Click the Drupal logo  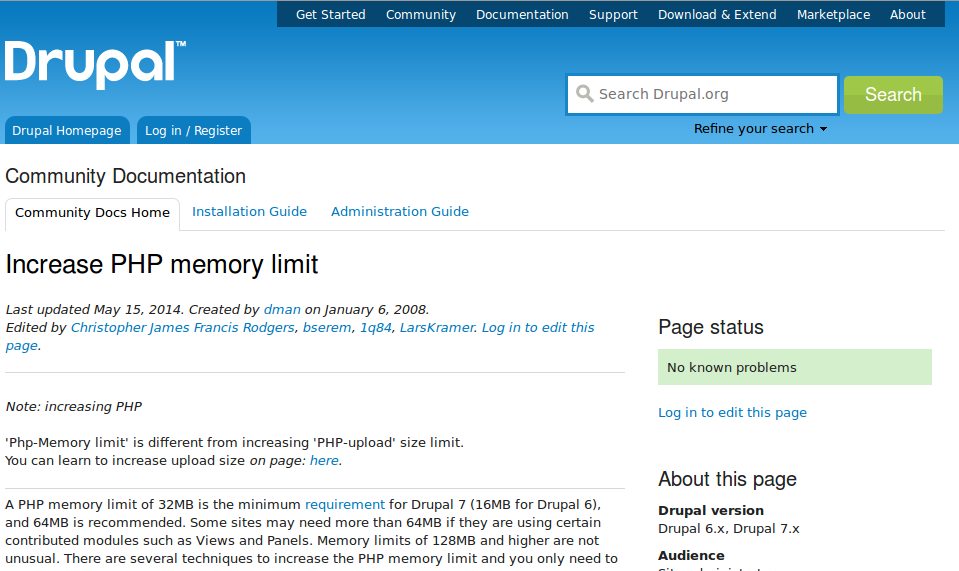[95, 64]
